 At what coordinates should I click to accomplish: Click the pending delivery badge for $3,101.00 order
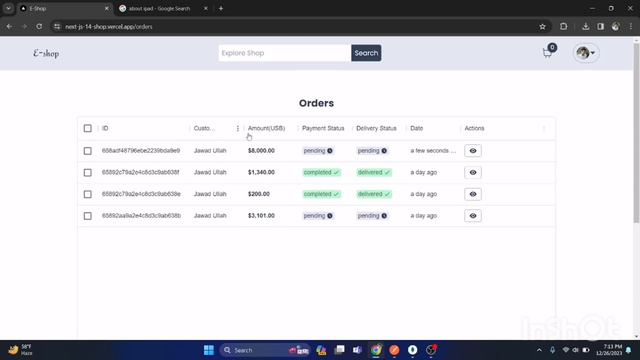click(x=372, y=216)
